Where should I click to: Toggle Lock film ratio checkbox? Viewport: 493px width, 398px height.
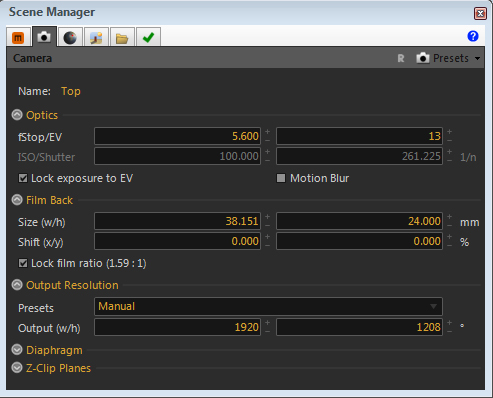coord(23,263)
